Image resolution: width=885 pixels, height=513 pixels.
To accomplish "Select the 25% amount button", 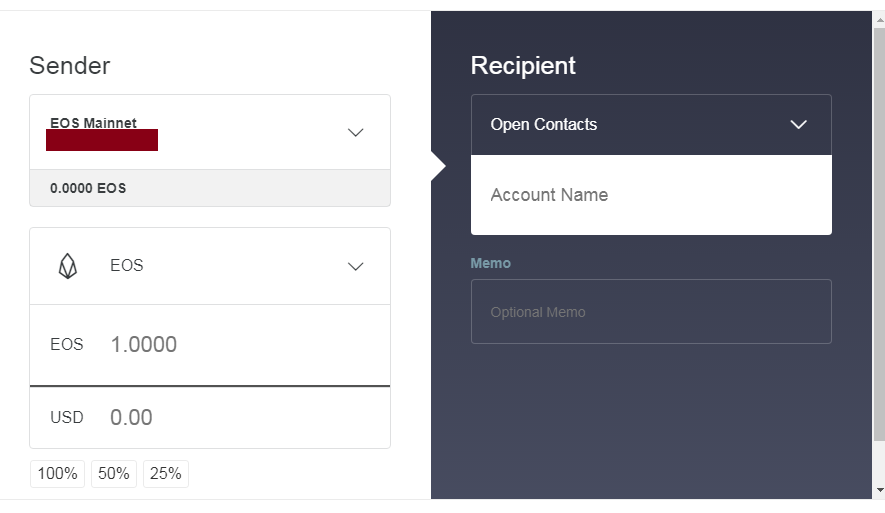I will (x=166, y=473).
